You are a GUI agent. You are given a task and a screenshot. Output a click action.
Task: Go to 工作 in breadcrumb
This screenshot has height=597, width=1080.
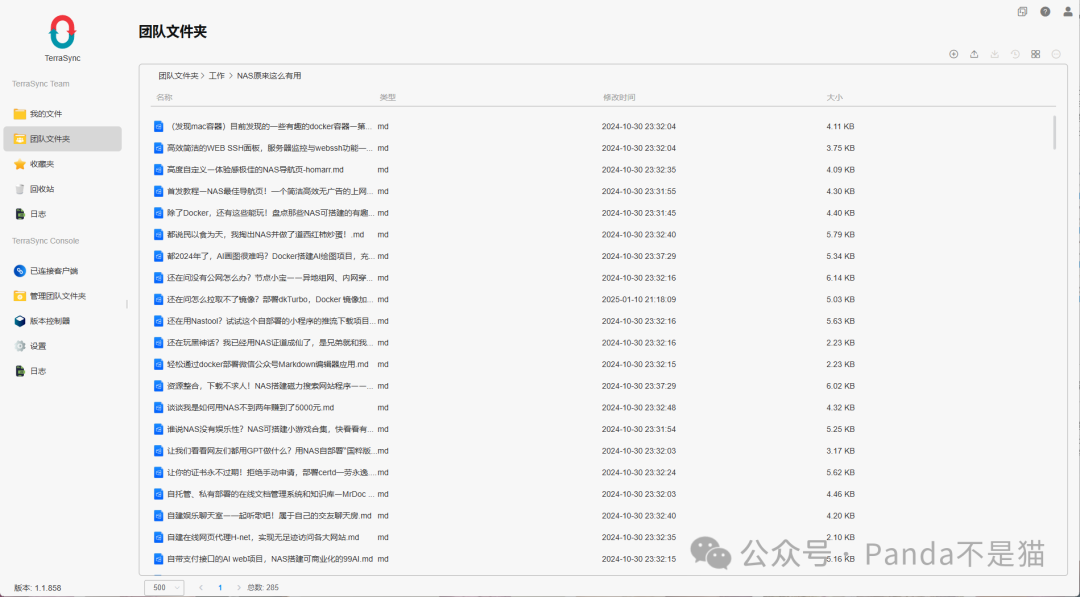pyautogui.click(x=217, y=76)
